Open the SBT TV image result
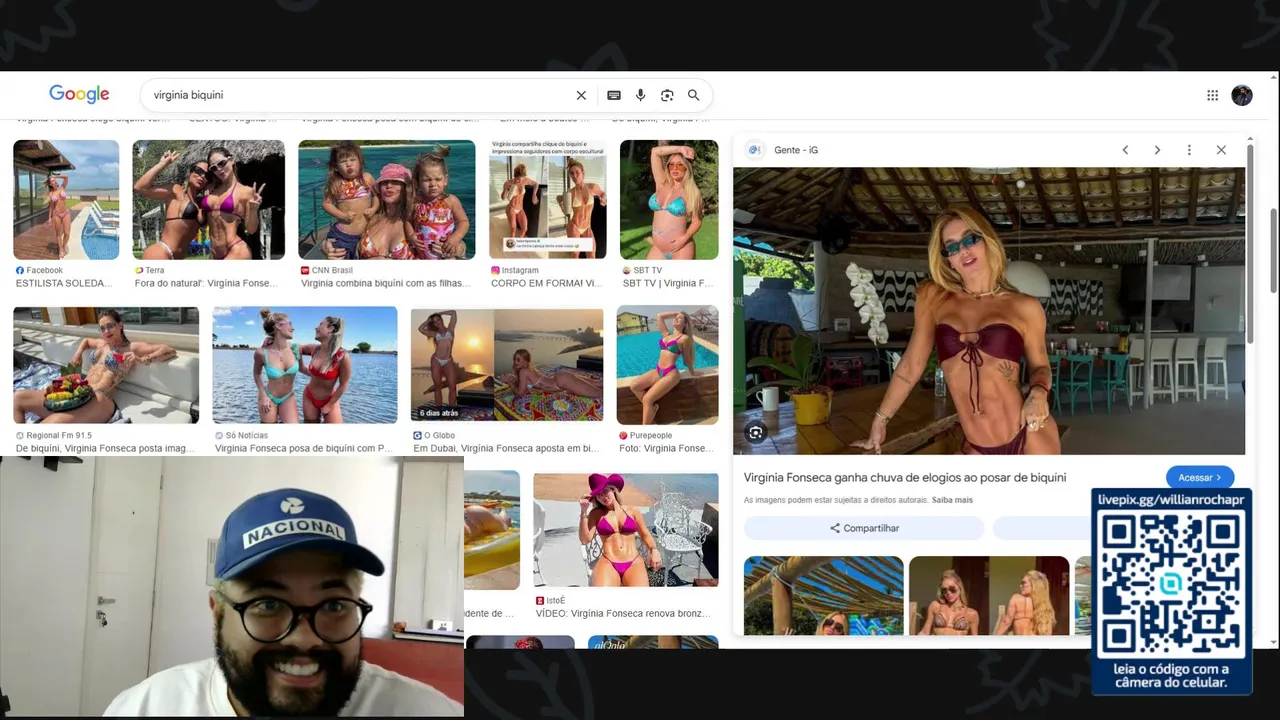Image resolution: width=1280 pixels, height=720 pixels. pos(669,200)
